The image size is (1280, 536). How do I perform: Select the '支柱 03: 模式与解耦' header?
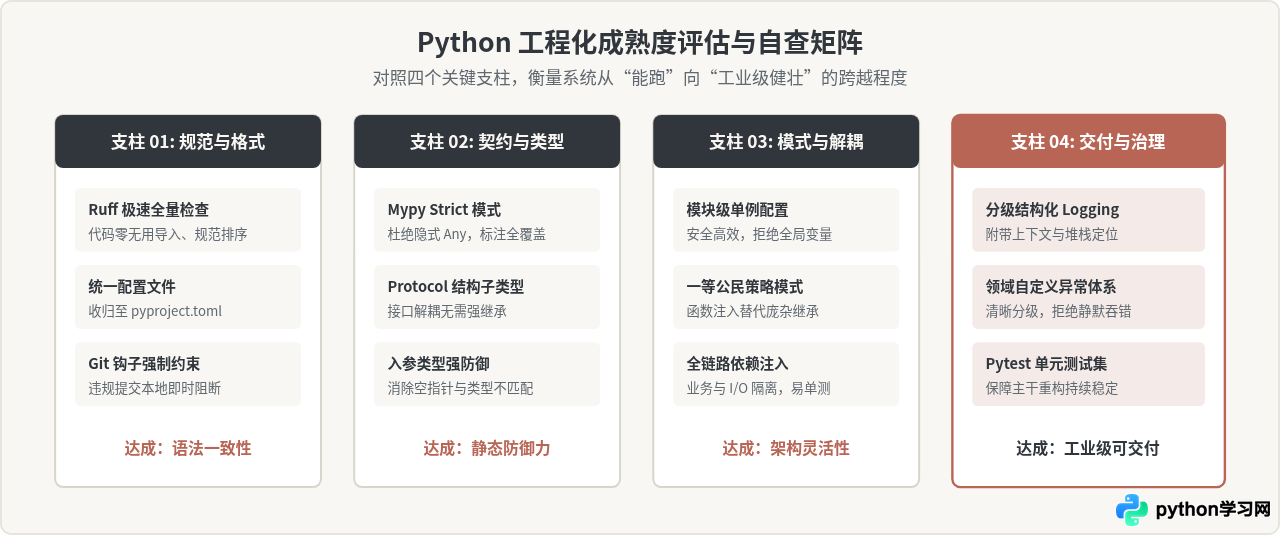(x=786, y=141)
